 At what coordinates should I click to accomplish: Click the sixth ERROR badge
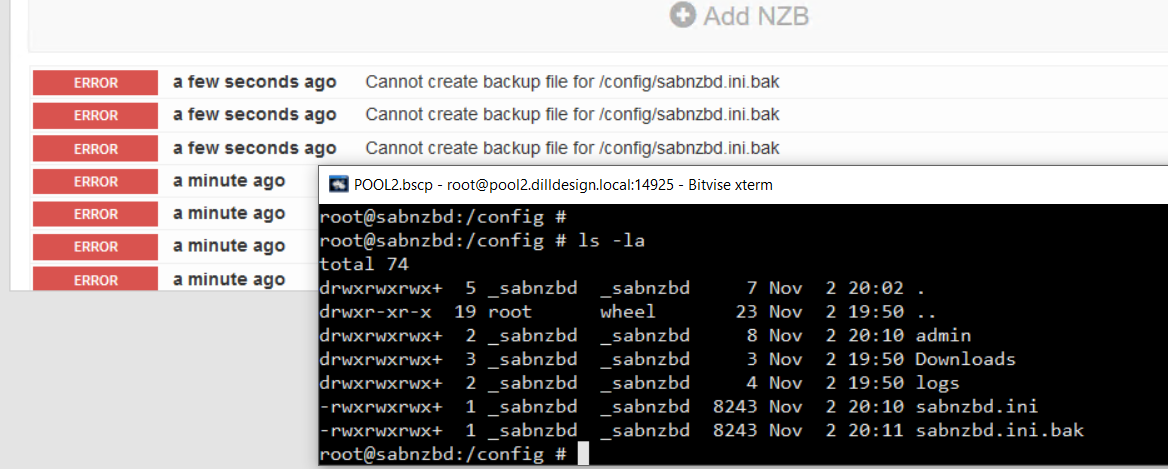coord(95,247)
